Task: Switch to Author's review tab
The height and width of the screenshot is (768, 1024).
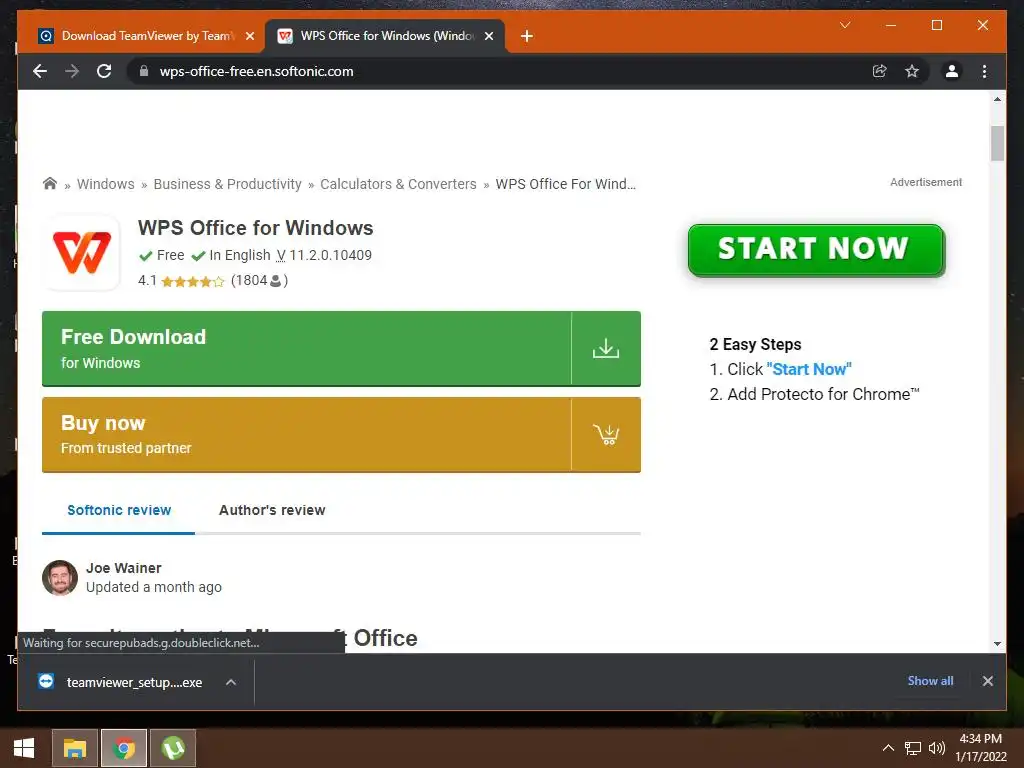Action: pos(272,510)
